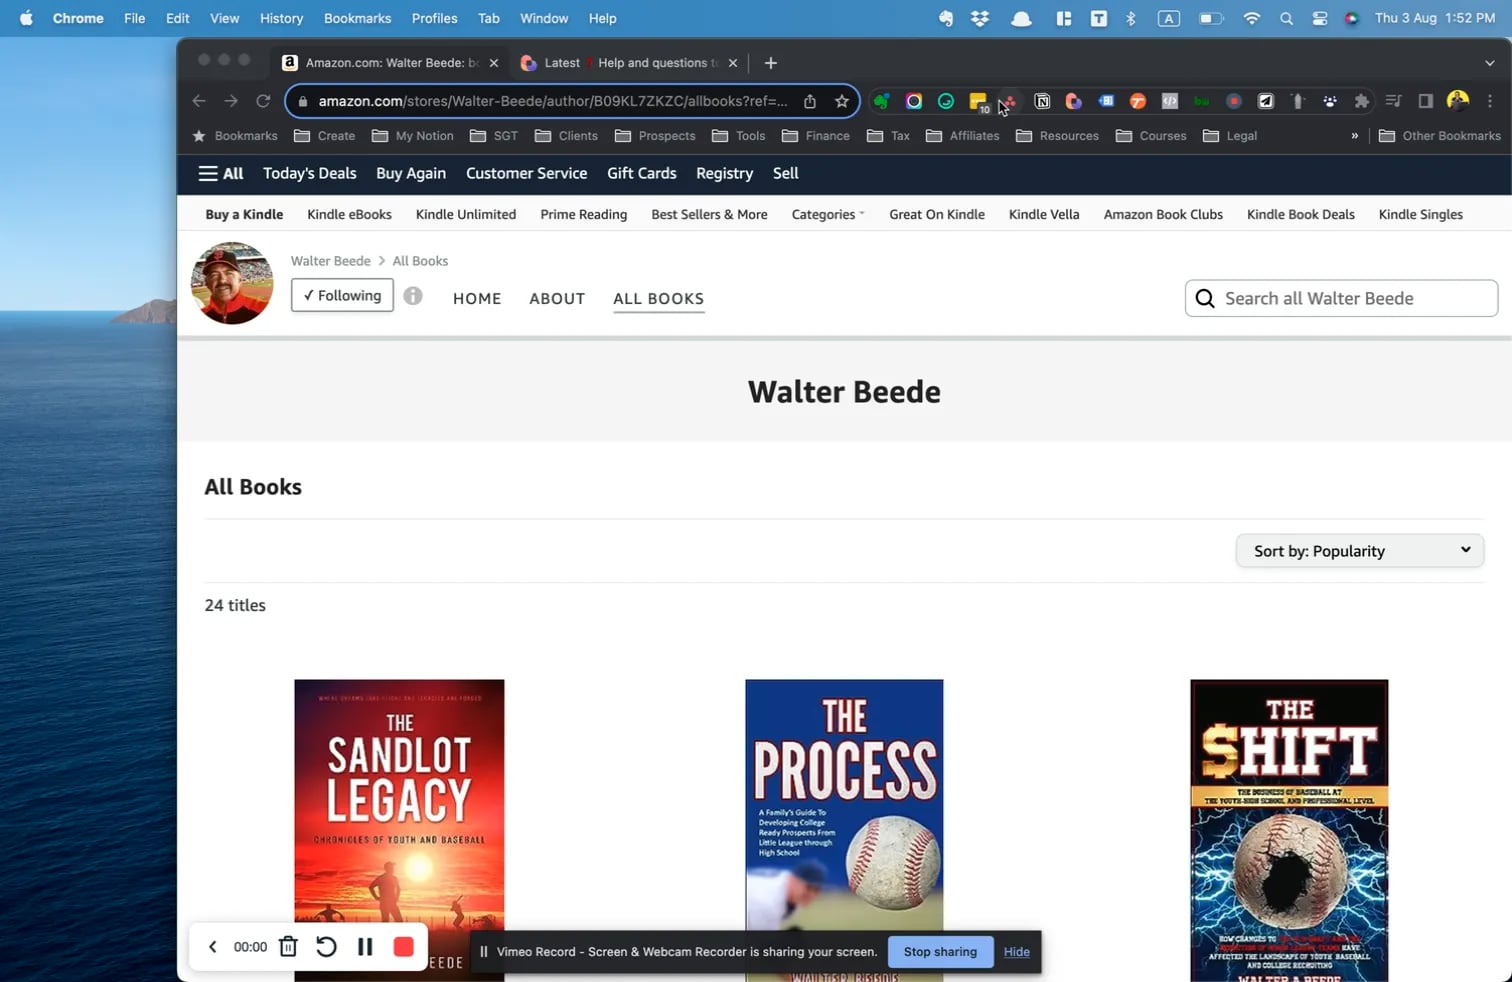Open The Sandlot Legacy book cover
1512x982 pixels.
(x=399, y=830)
